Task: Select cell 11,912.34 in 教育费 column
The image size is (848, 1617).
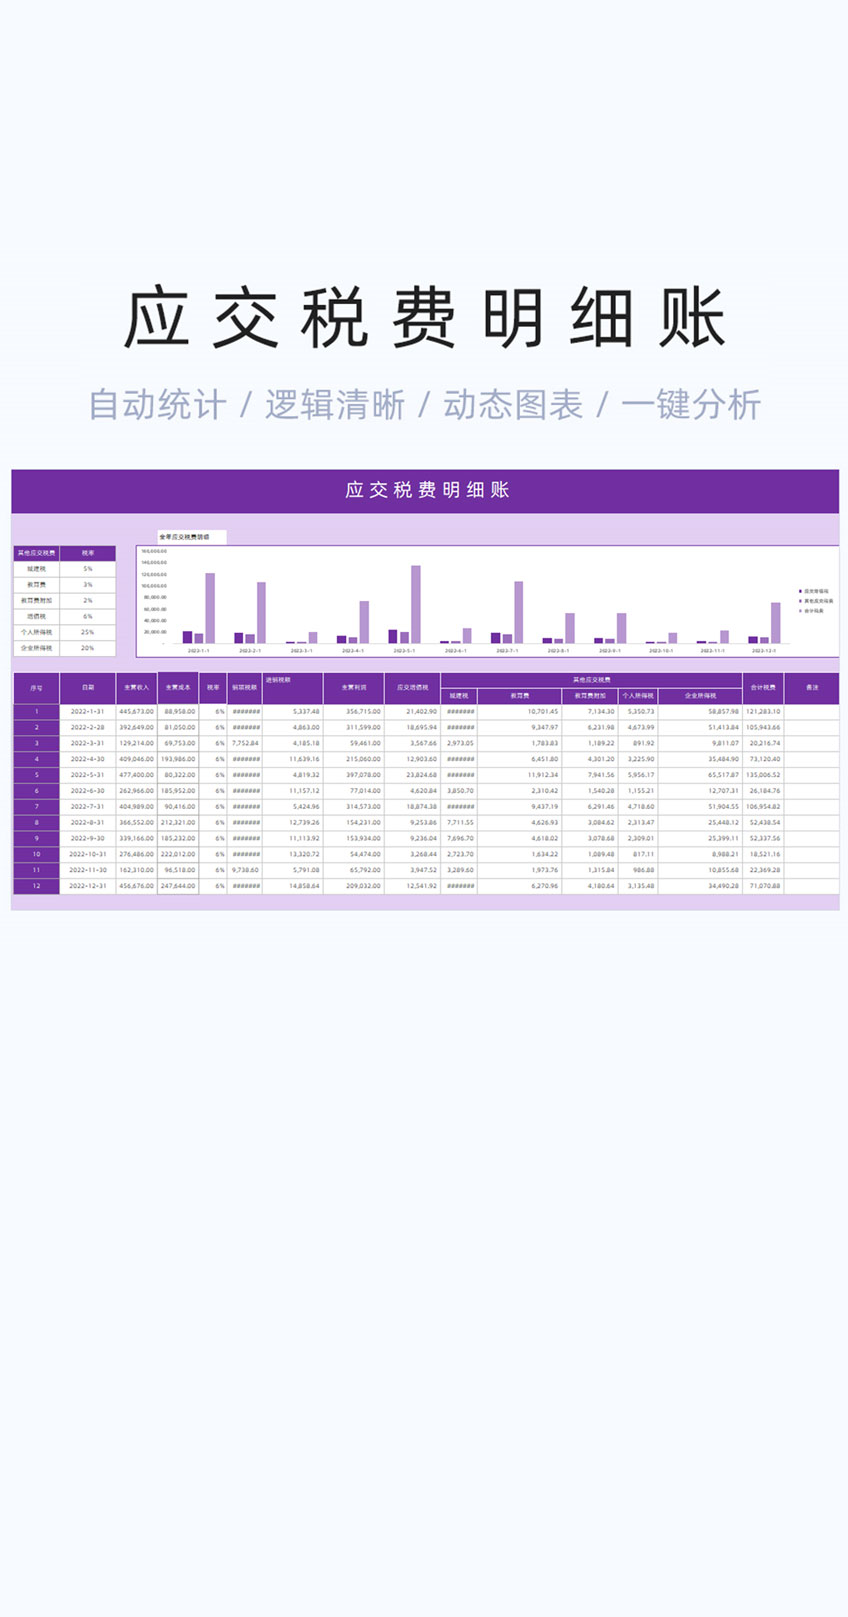Action: [x=520, y=775]
